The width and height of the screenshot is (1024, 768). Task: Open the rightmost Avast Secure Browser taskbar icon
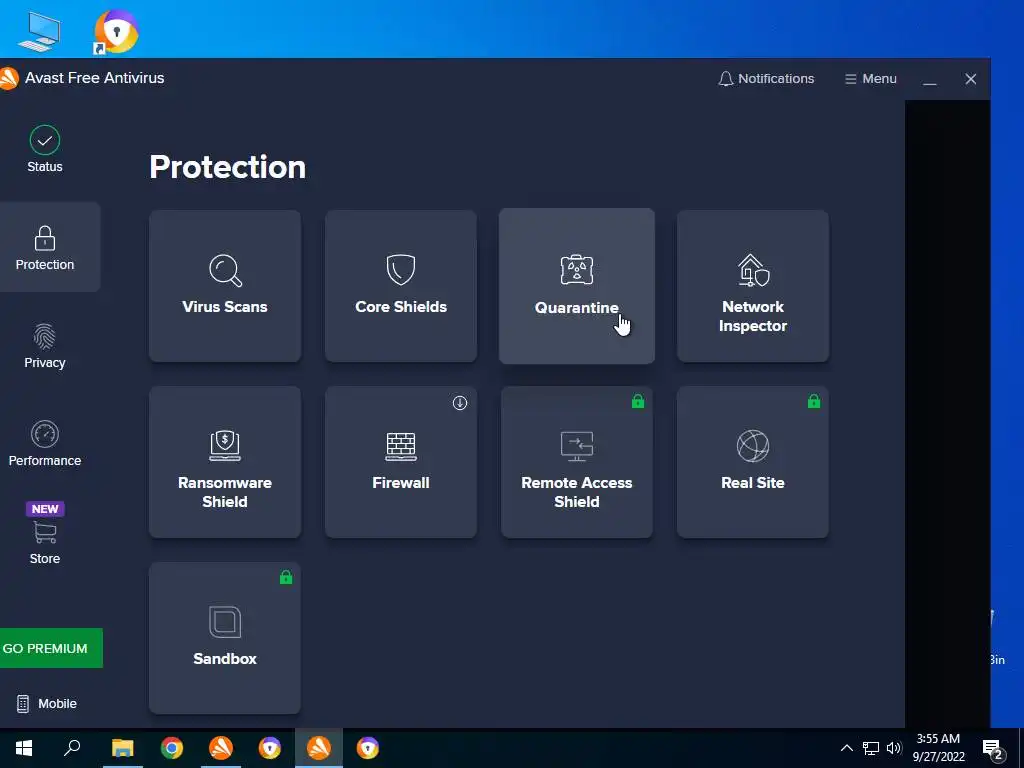point(368,748)
